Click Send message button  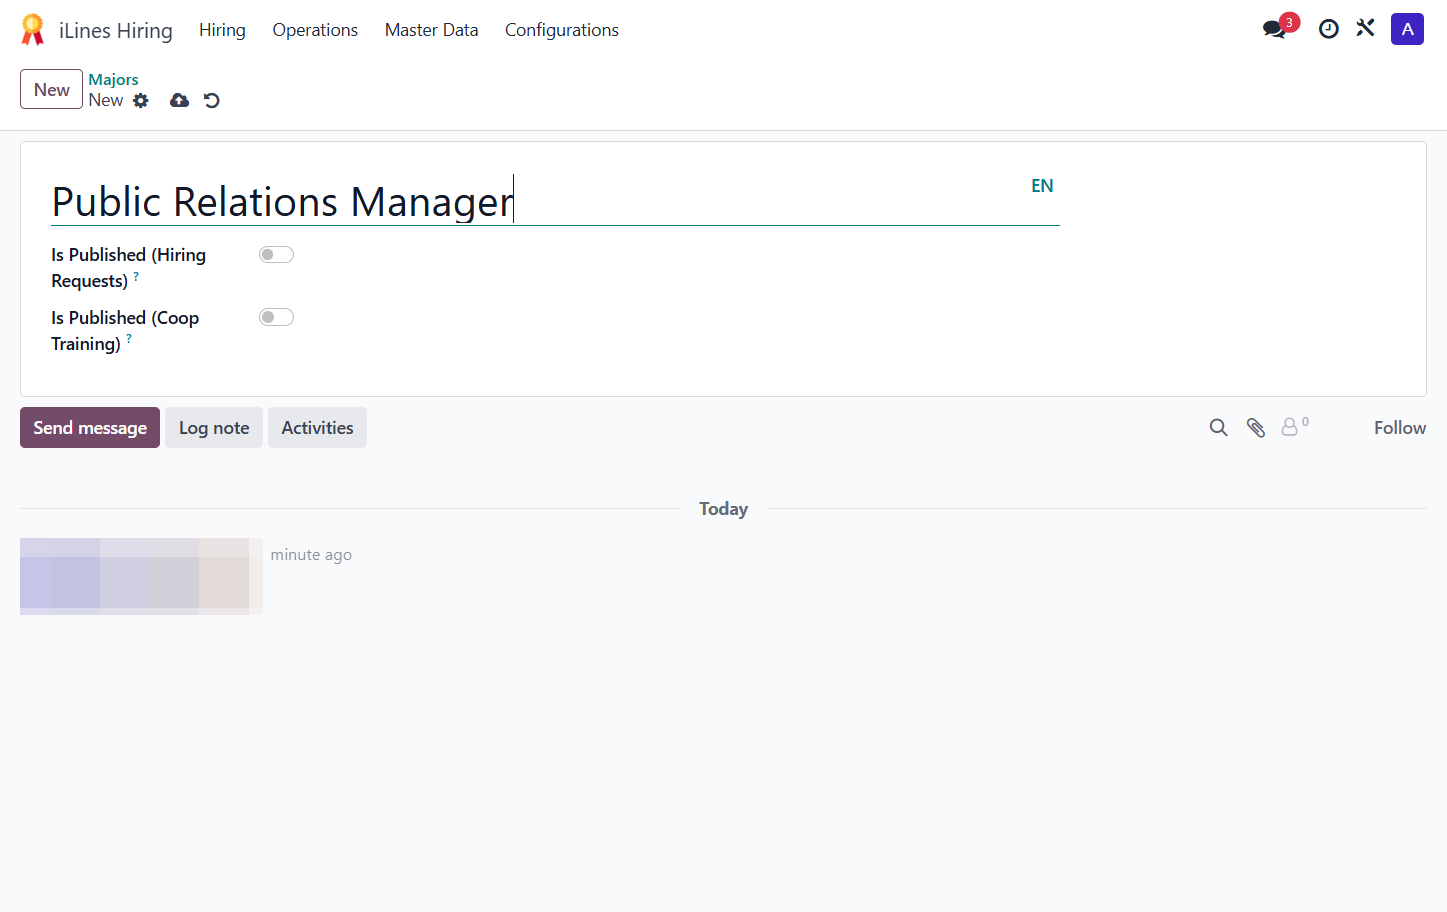90,428
